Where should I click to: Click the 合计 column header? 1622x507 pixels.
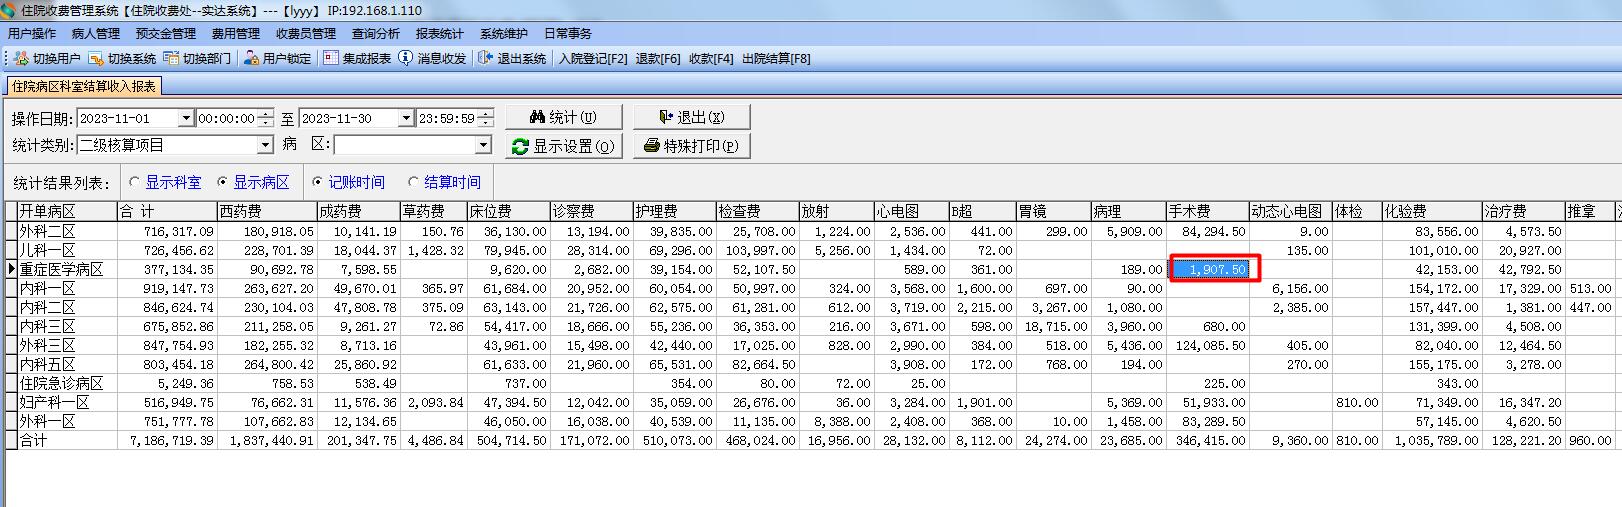pyautogui.click(x=168, y=212)
